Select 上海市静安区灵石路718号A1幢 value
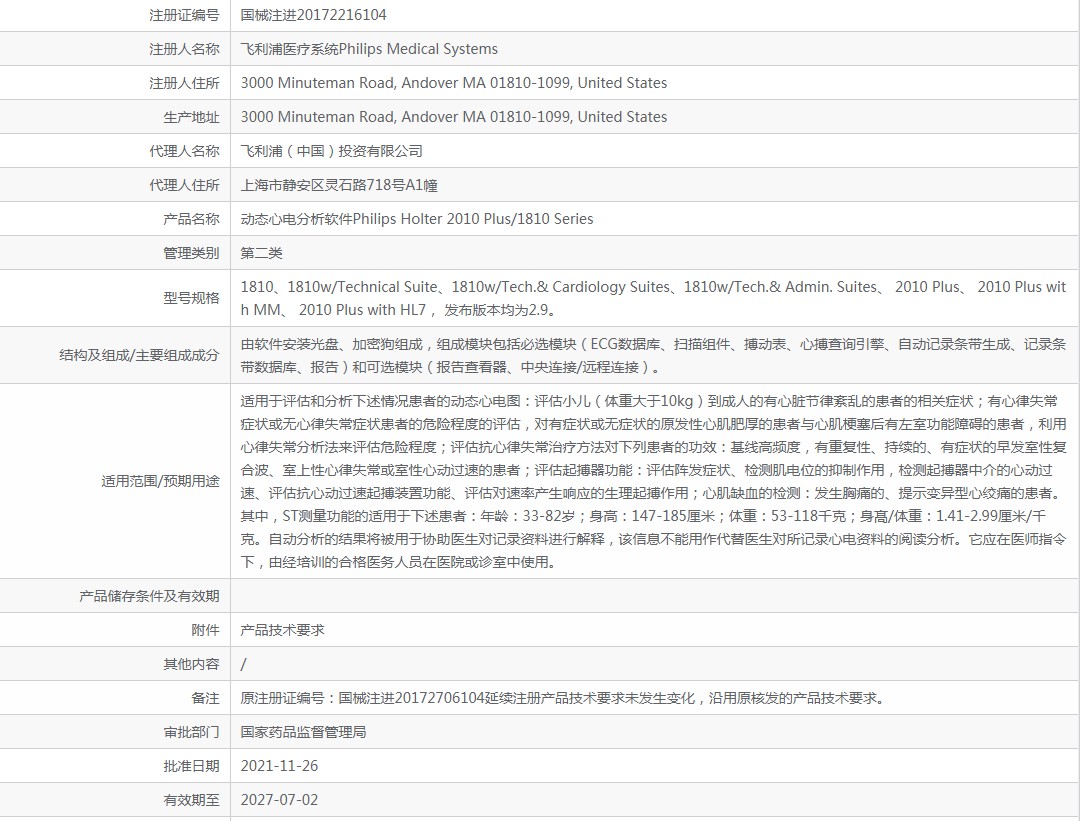Screen dimensions: 1080x821 click(x=339, y=185)
